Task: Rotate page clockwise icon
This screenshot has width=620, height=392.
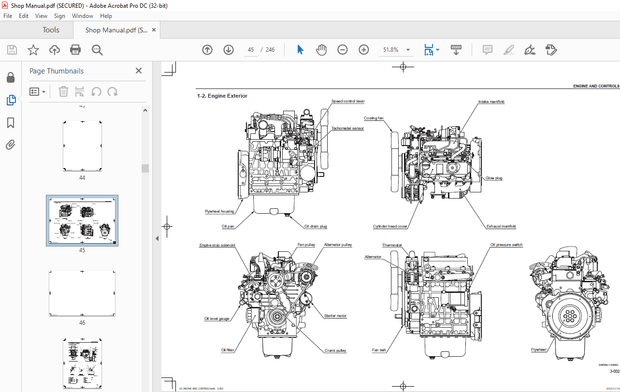Action: click(113, 92)
